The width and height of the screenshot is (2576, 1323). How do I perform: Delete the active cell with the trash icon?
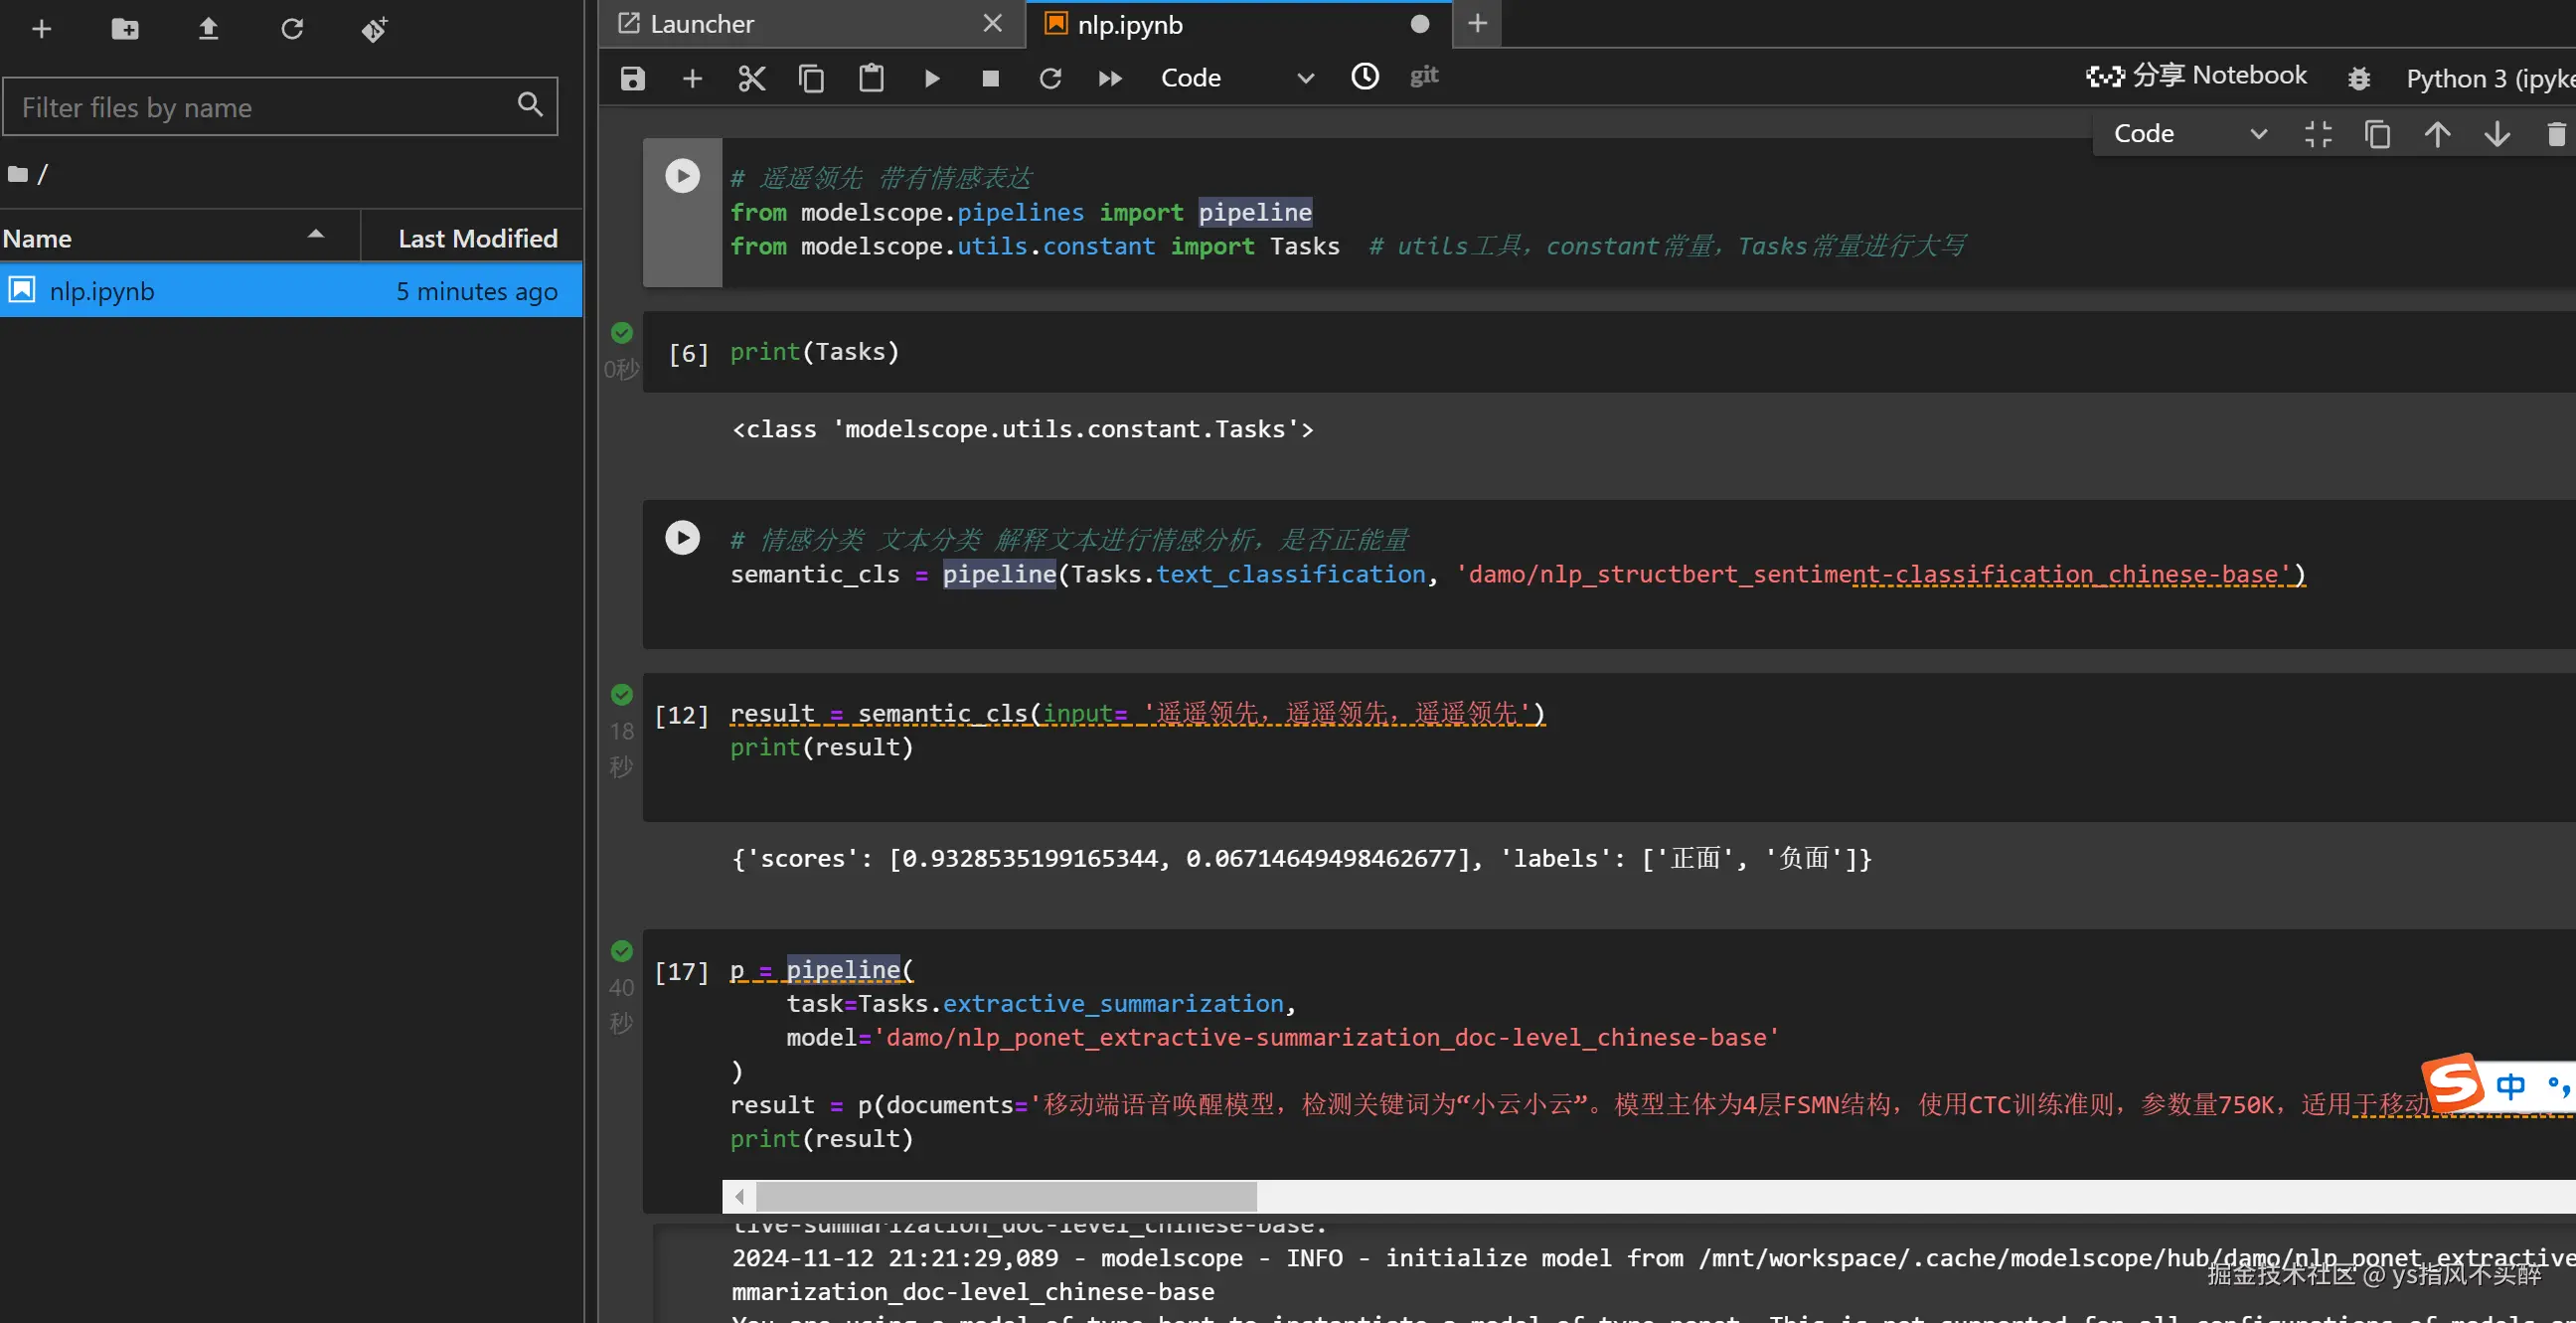tap(2555, 134)
